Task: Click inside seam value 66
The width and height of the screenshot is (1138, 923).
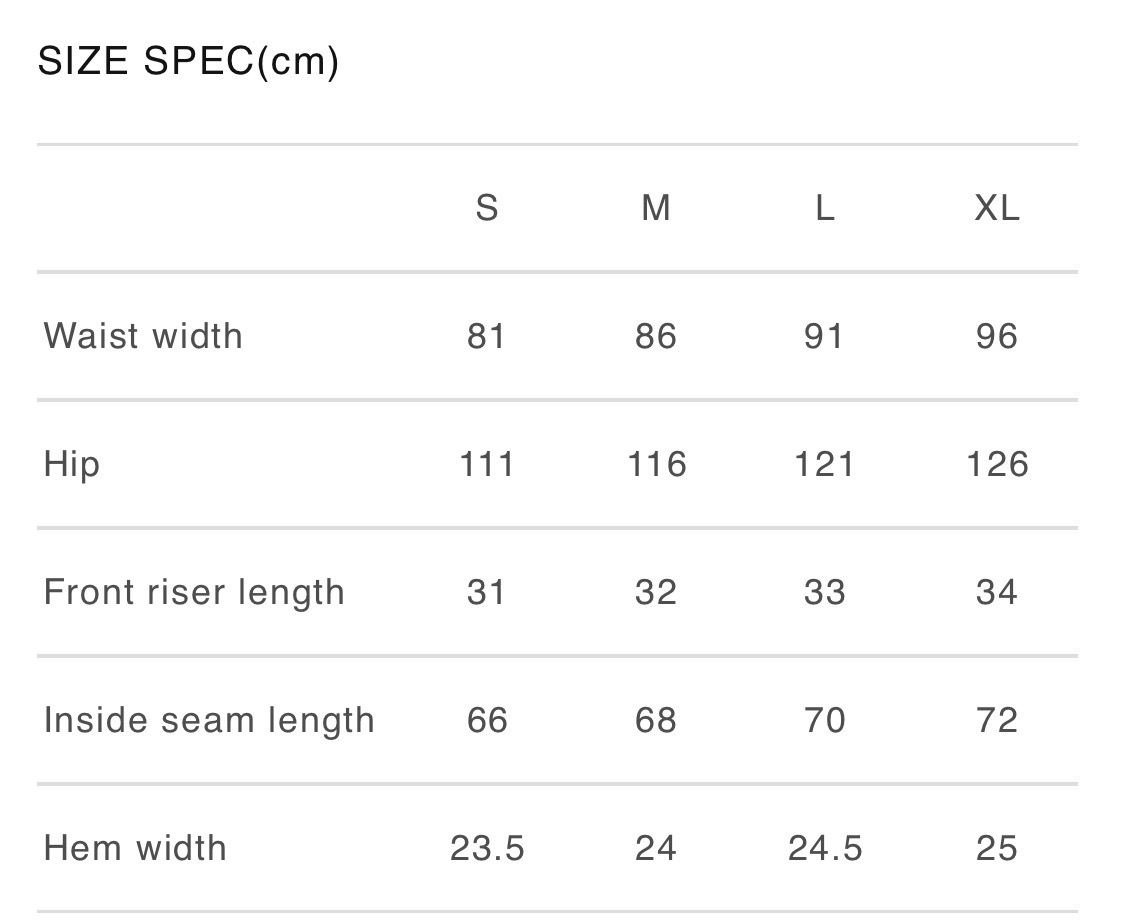Action: 487,720
